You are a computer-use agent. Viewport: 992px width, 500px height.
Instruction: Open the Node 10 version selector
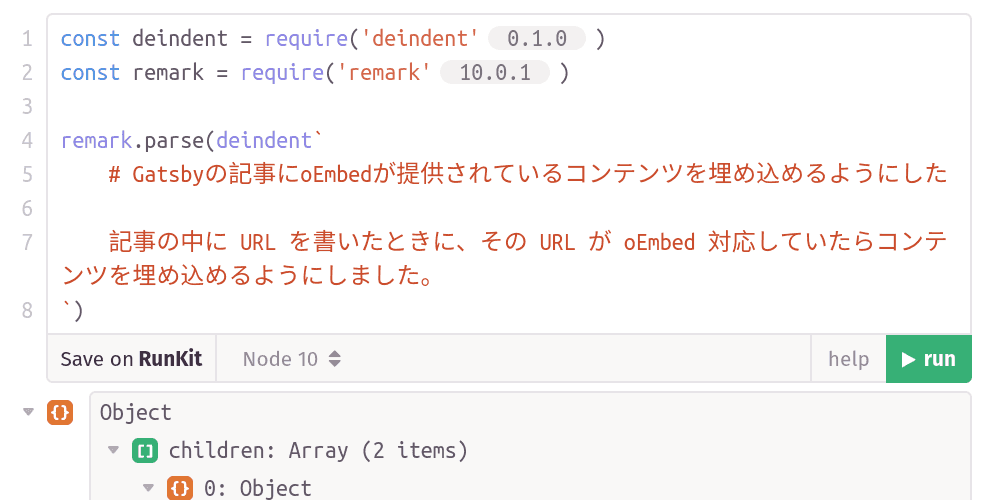(292, 359)
